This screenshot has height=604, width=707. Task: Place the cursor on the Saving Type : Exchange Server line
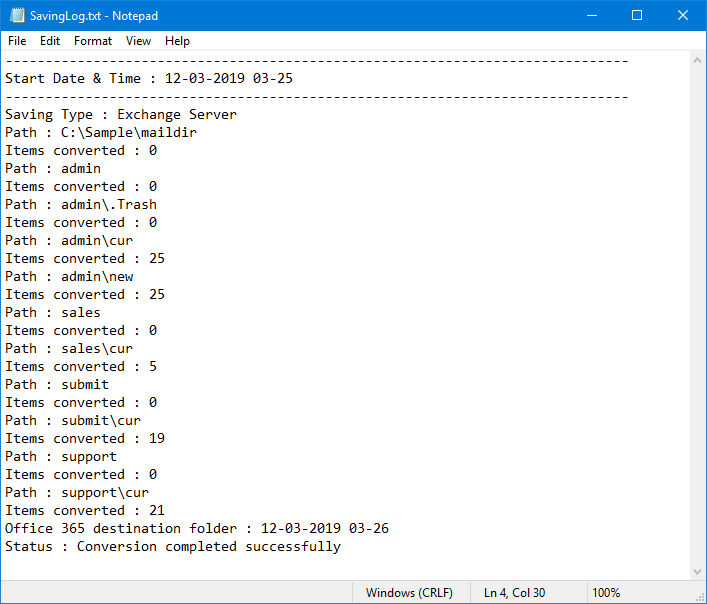click(x=120, y=114)
